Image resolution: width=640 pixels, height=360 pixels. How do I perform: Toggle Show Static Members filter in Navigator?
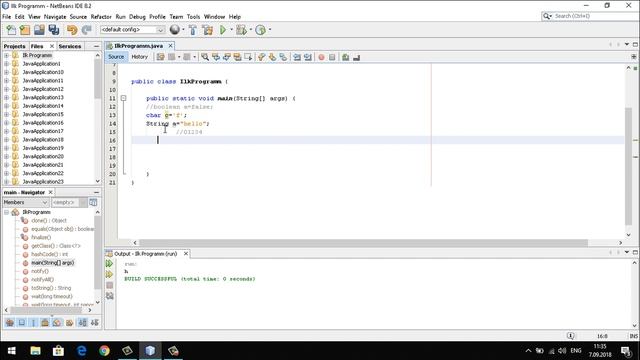click(x=33, y=322)
